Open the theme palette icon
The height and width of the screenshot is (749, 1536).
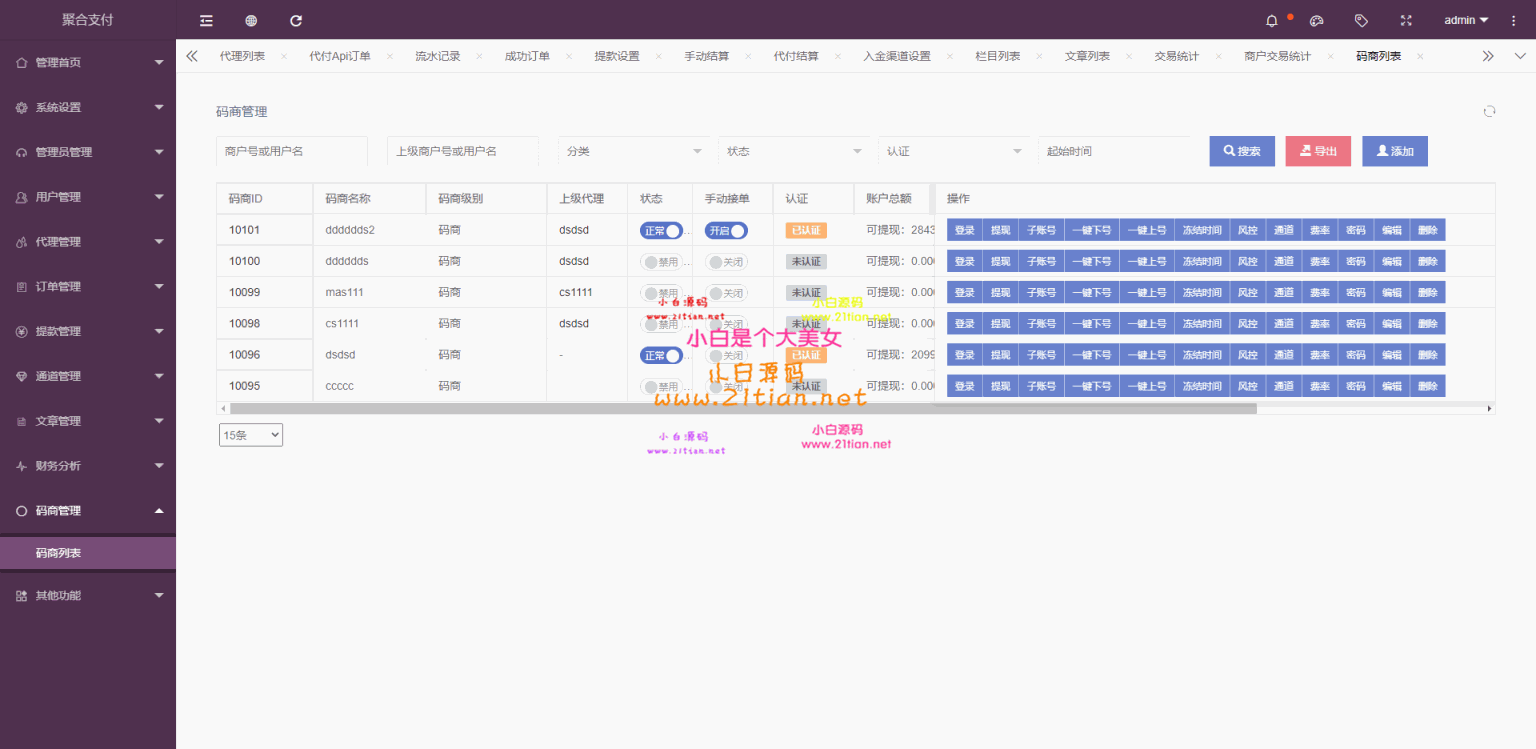point(1317,20)
